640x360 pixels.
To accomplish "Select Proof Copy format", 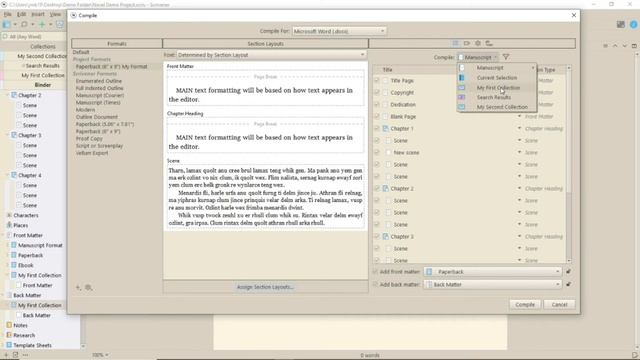I will (89, 139).
